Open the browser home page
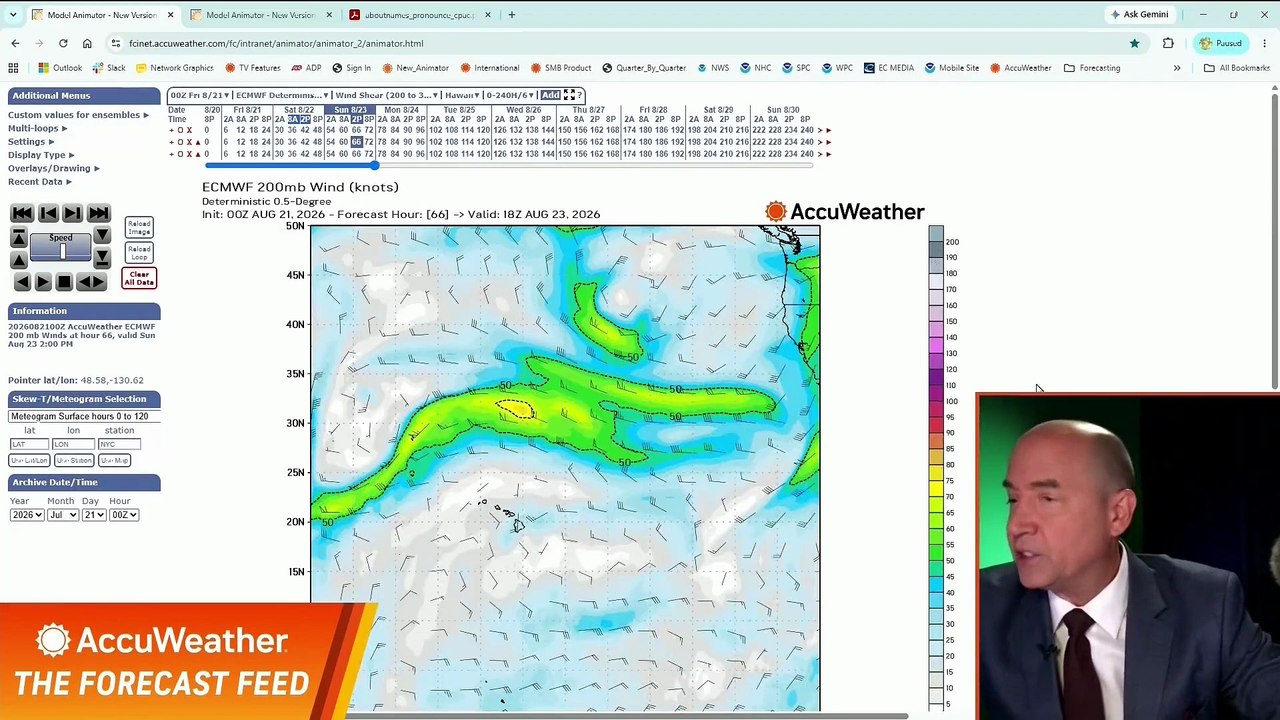1280x720 pixels. pos(87,43)
